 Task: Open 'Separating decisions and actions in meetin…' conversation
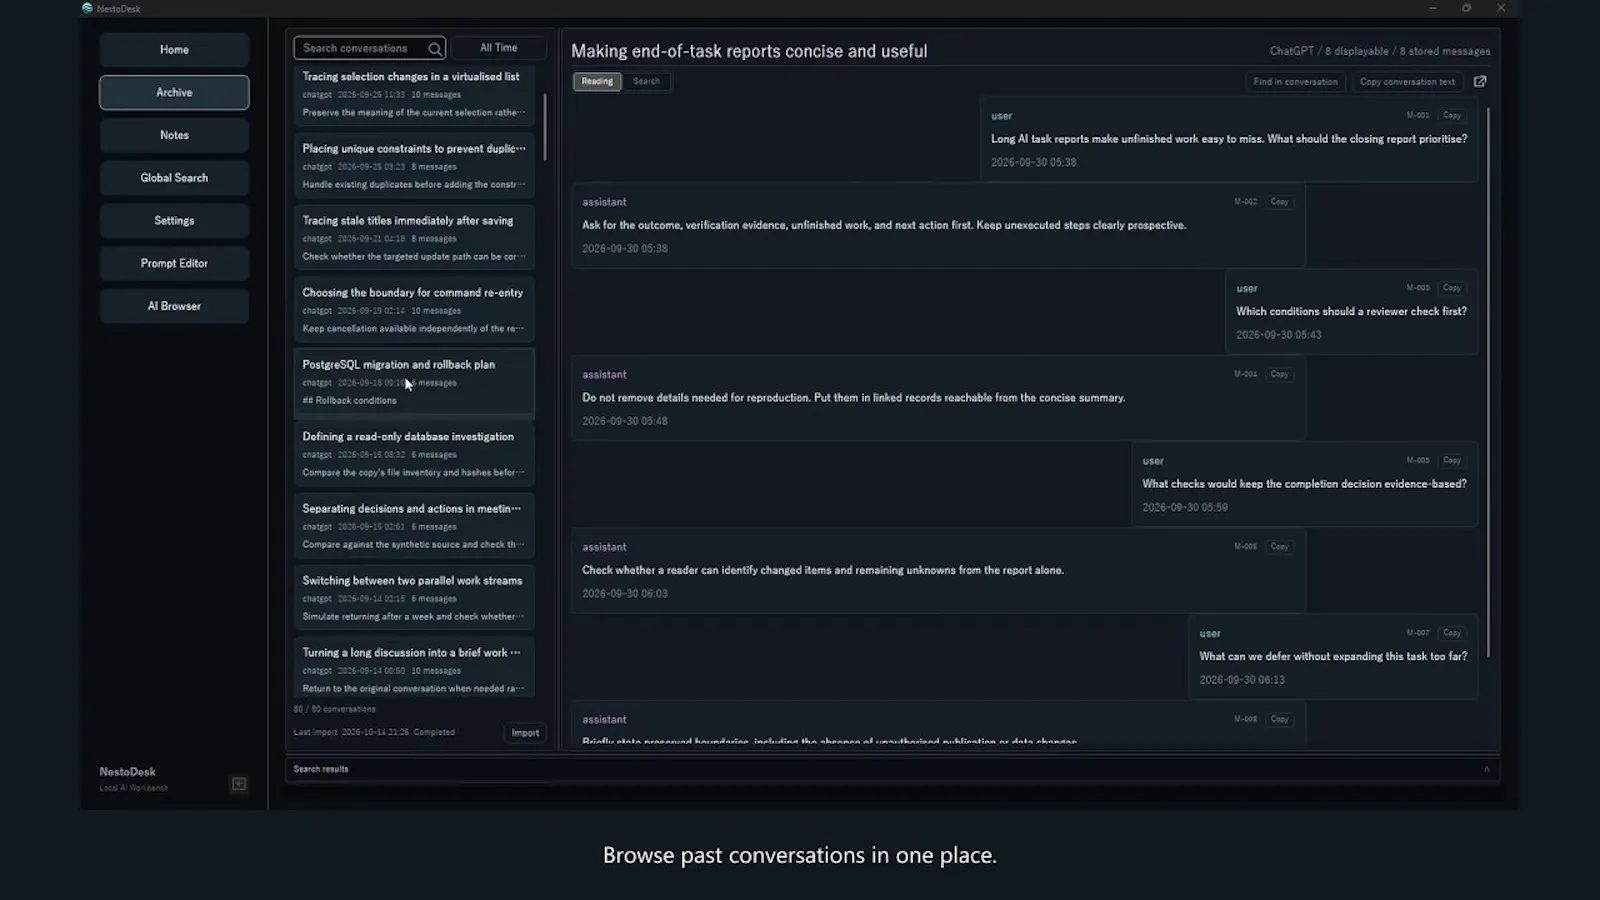(x=414, y=527)
